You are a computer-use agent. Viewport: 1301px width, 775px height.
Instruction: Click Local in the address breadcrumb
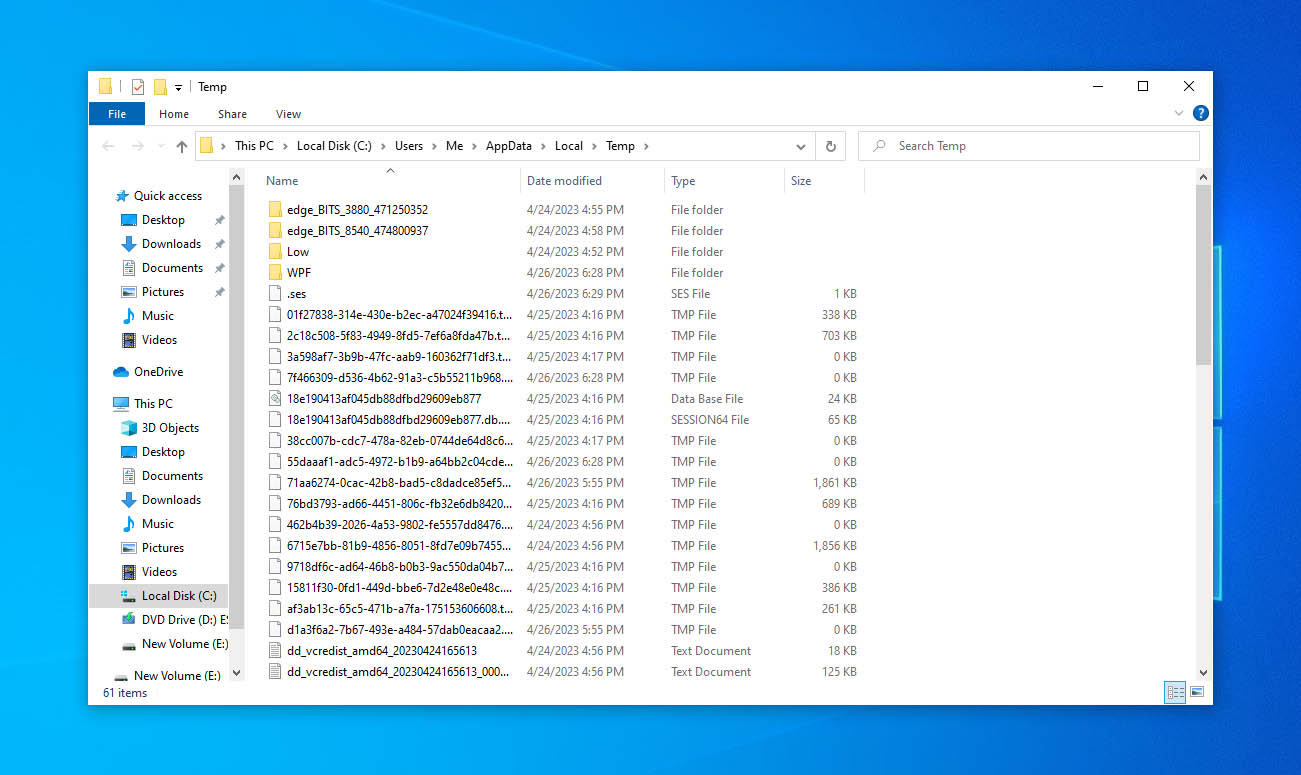(x=569, y=146)
